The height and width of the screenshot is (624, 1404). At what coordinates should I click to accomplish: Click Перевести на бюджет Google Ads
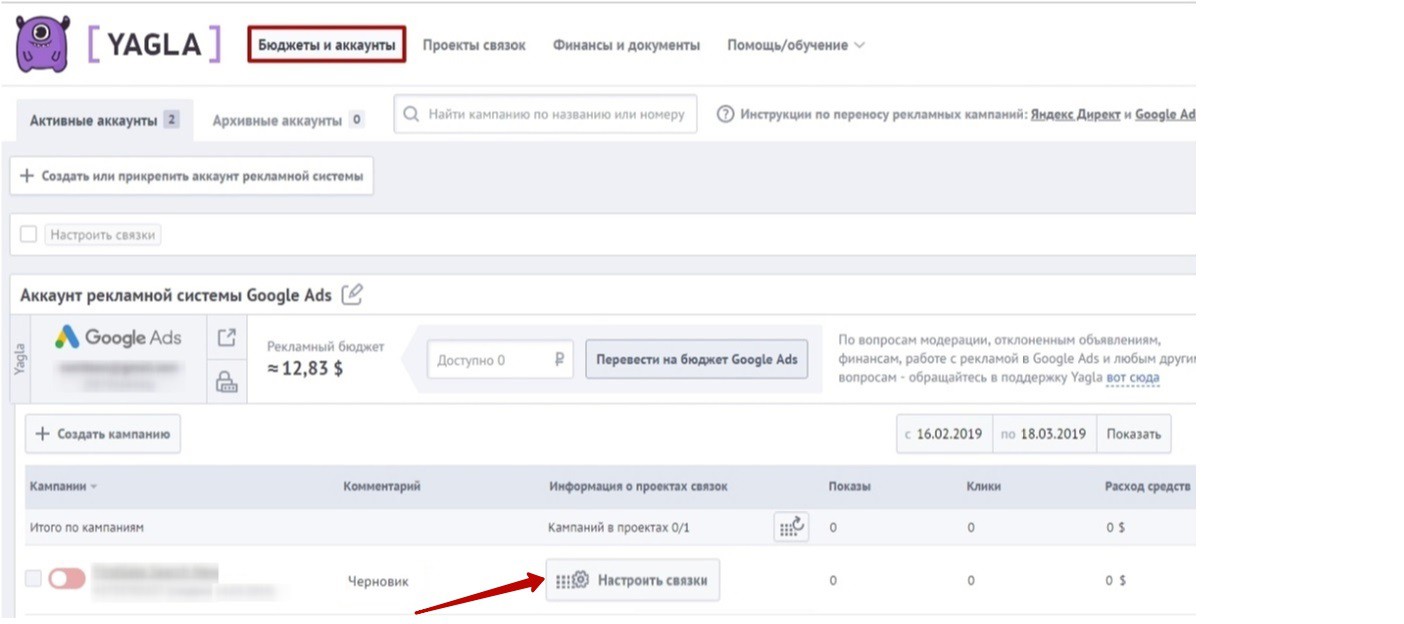(x=696, y=359)
